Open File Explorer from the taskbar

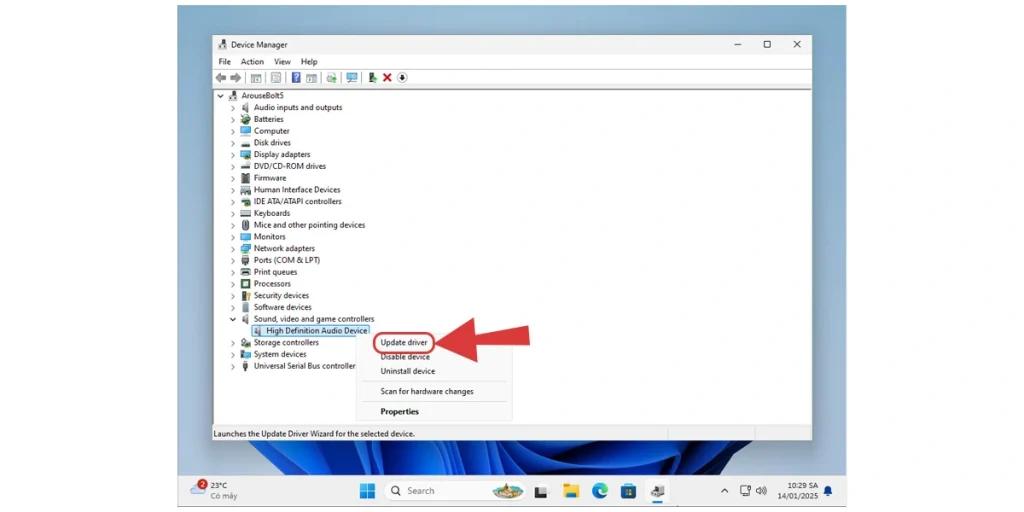click(571, 491)
